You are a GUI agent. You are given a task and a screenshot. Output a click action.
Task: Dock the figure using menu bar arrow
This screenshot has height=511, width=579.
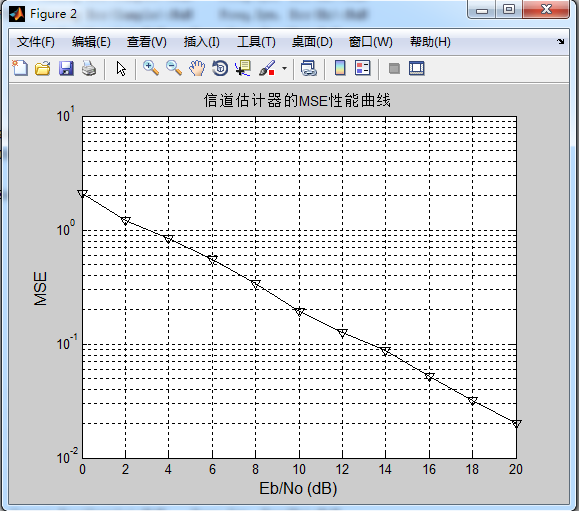561,41
